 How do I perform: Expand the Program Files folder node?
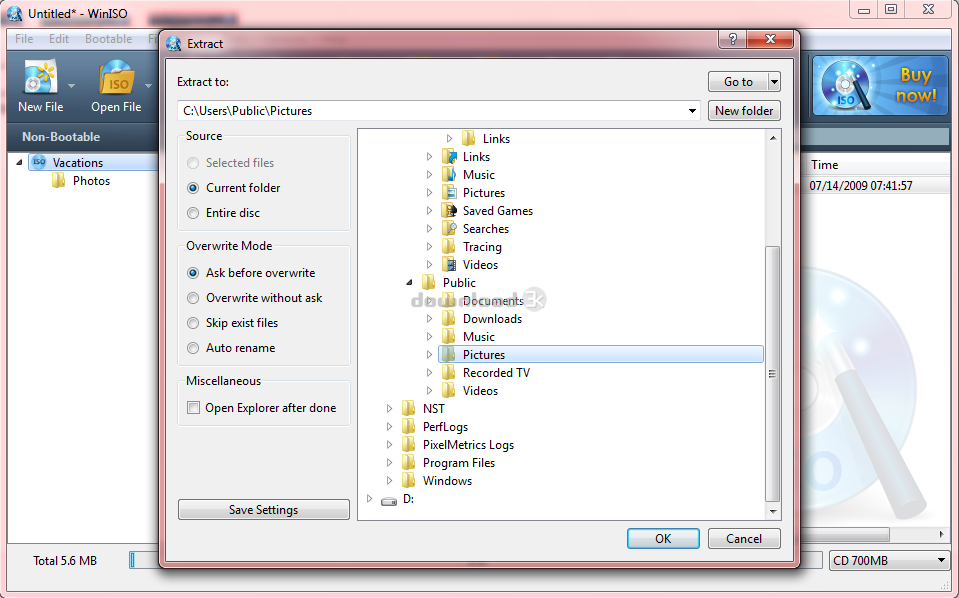tap(390, 463)
